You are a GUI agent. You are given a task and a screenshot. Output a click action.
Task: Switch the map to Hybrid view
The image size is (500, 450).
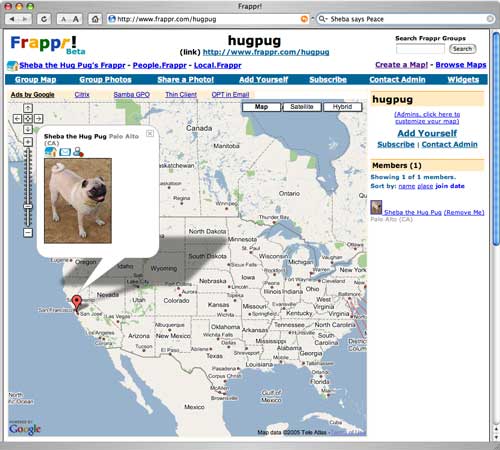[x=342, y=107]
